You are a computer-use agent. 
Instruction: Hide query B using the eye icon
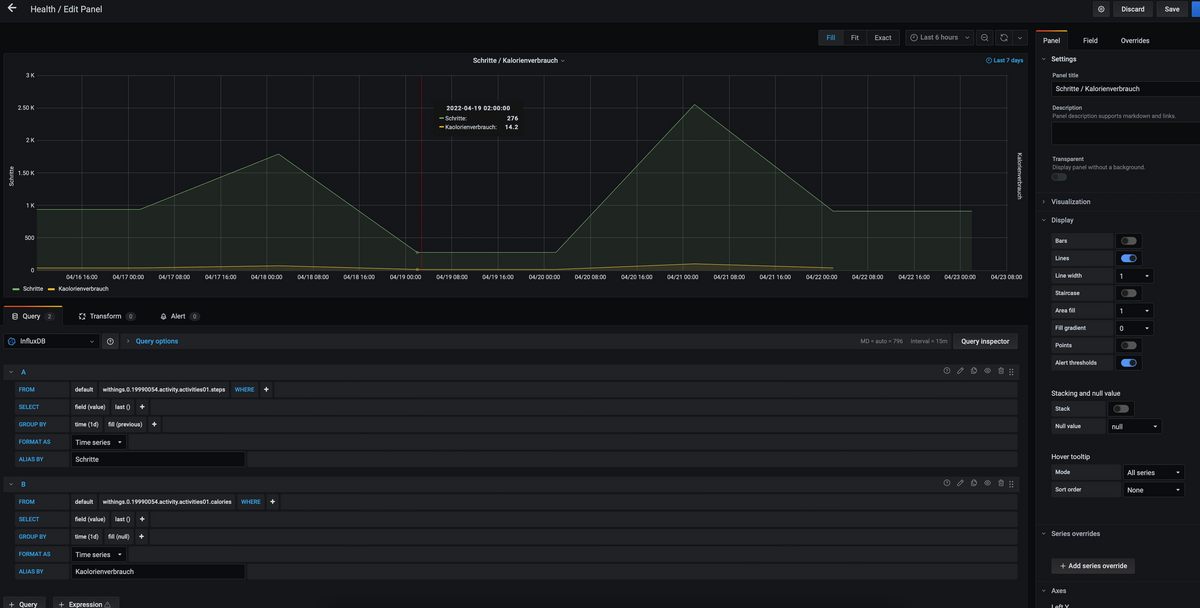pyautogui.click(x=987, y=483)
